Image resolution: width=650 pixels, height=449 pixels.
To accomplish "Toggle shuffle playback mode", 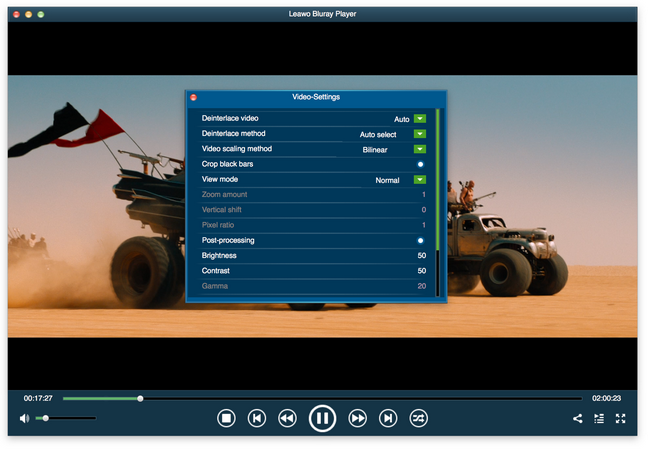I will click(418, 418).
